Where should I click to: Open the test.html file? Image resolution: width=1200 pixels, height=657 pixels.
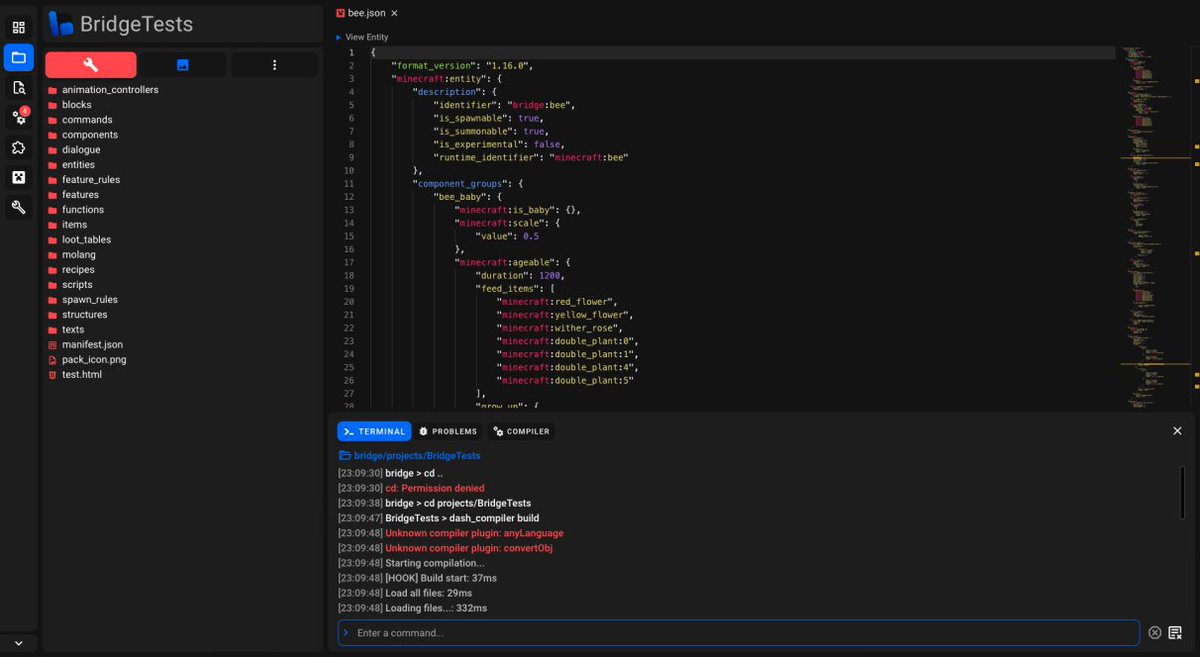[75, 375]
